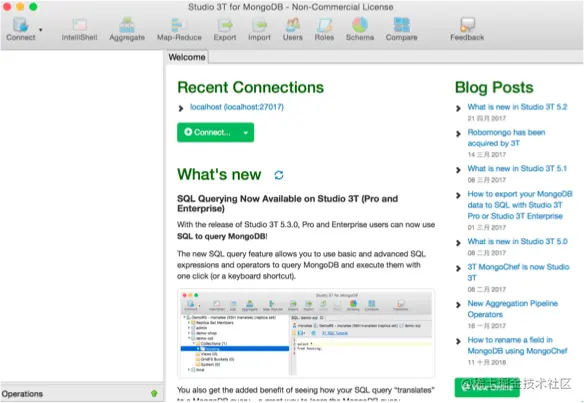Open the Schema explorer
This screenshot has height=403, width=584.
(360, 29)
